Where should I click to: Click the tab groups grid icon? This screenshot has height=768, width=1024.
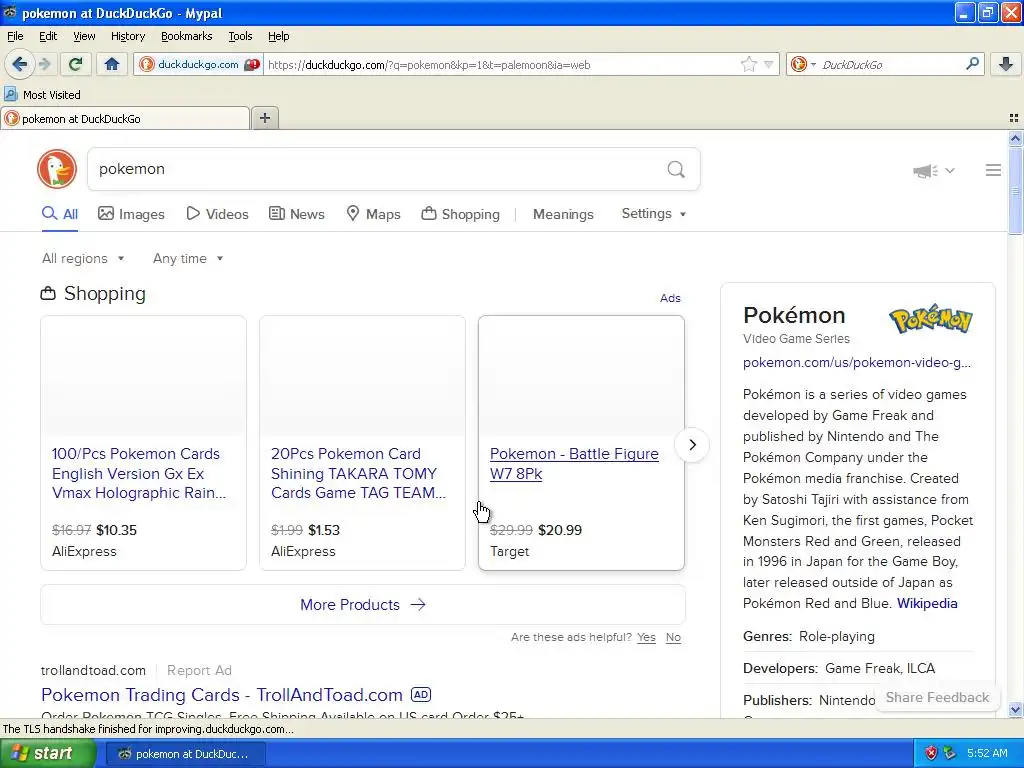click(1014, 118)
